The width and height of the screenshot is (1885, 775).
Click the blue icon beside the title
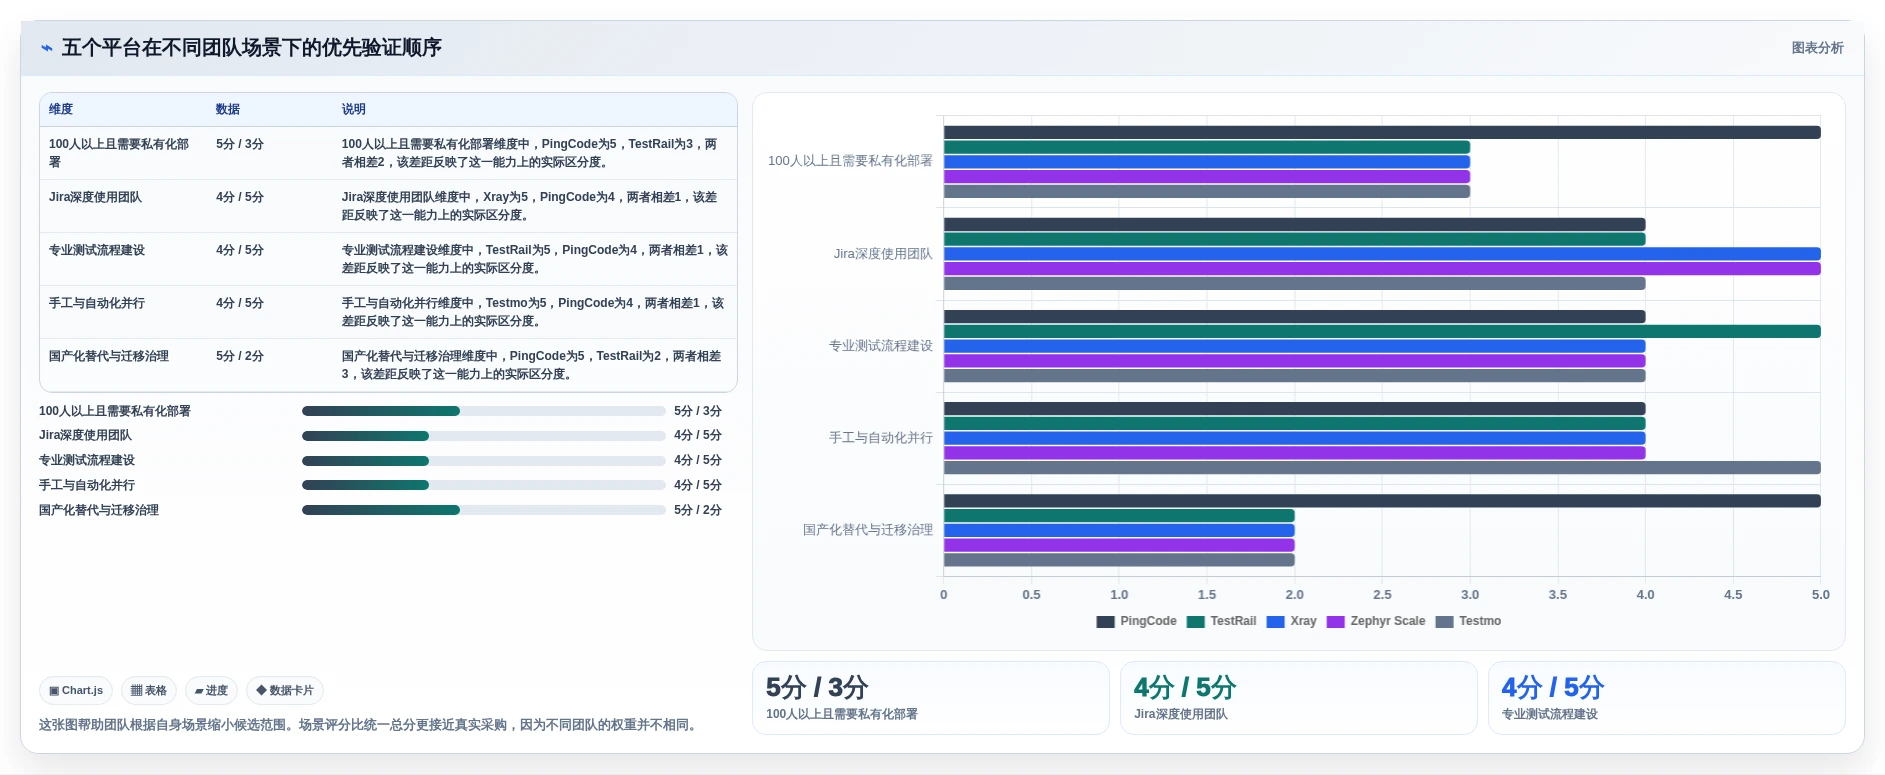(47, 48)
